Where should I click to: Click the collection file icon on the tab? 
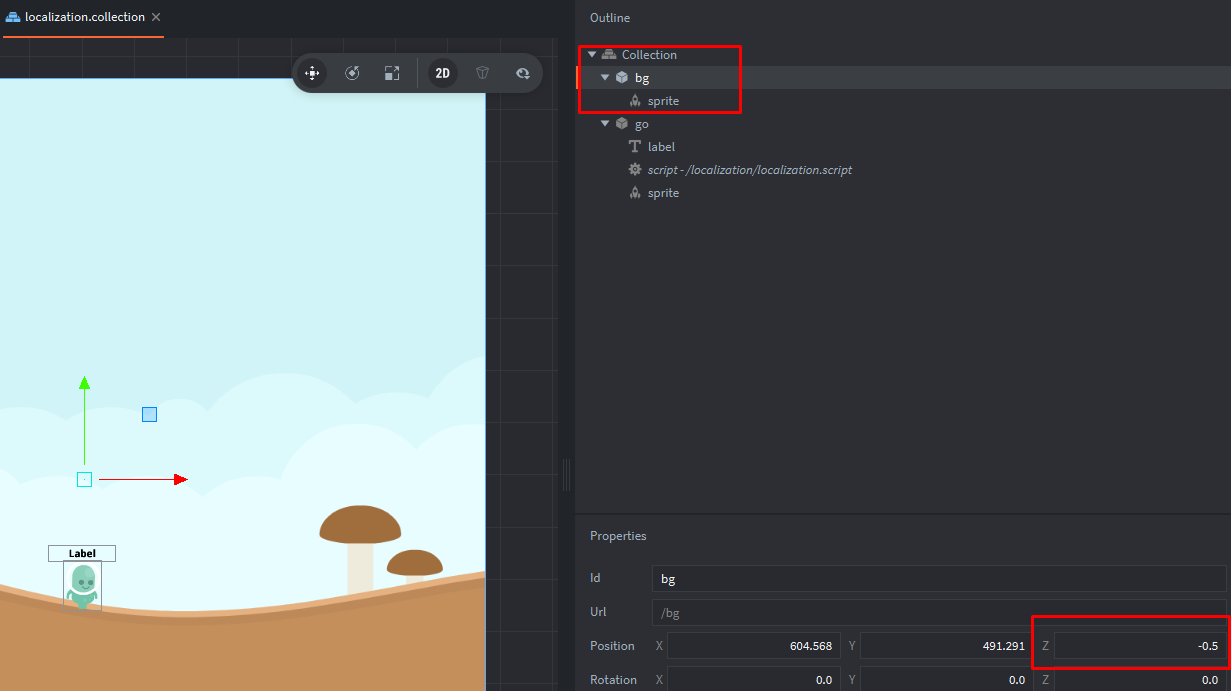coord(13,17)
